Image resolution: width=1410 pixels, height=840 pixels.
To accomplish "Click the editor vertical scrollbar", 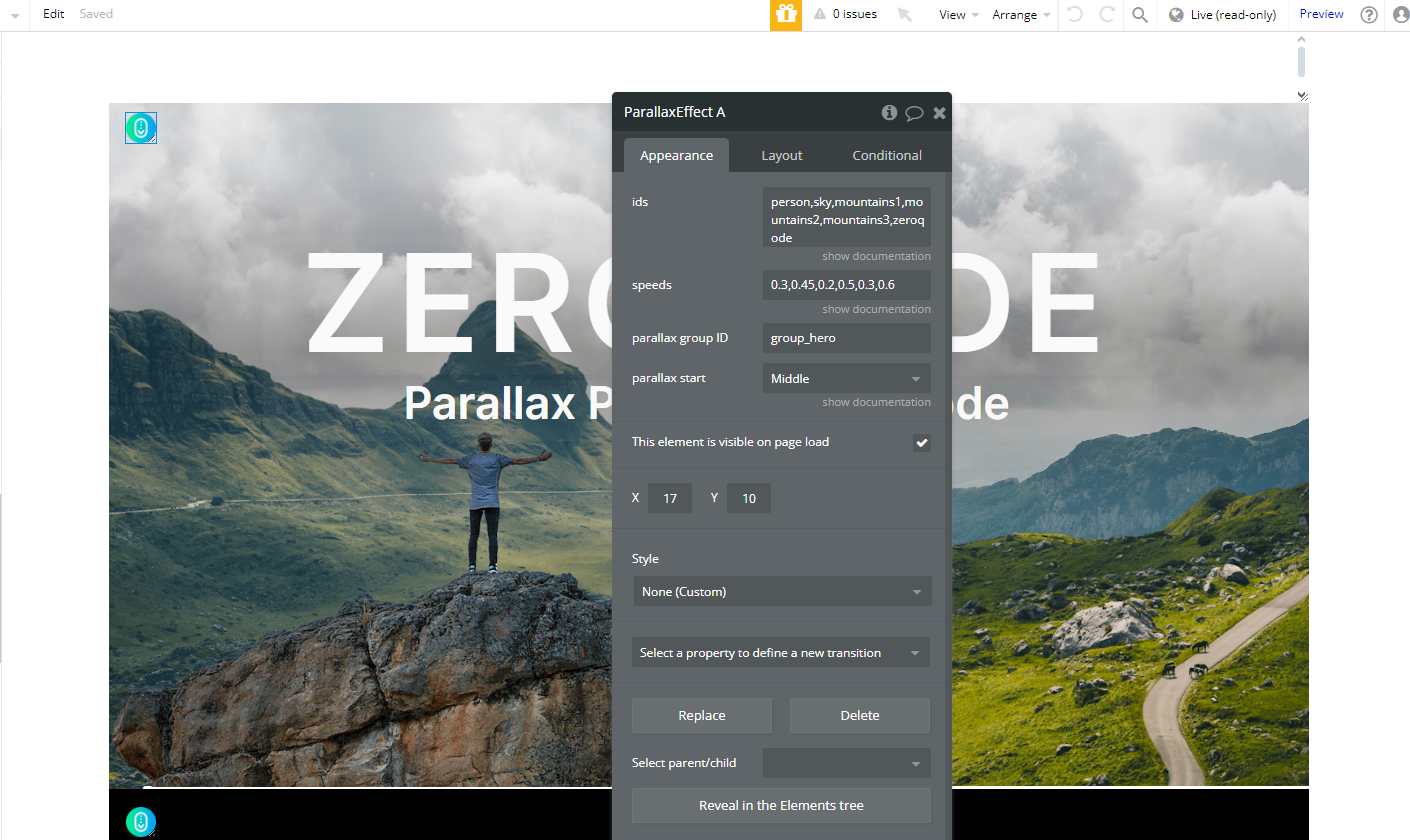I will (x=1301, y=60).
